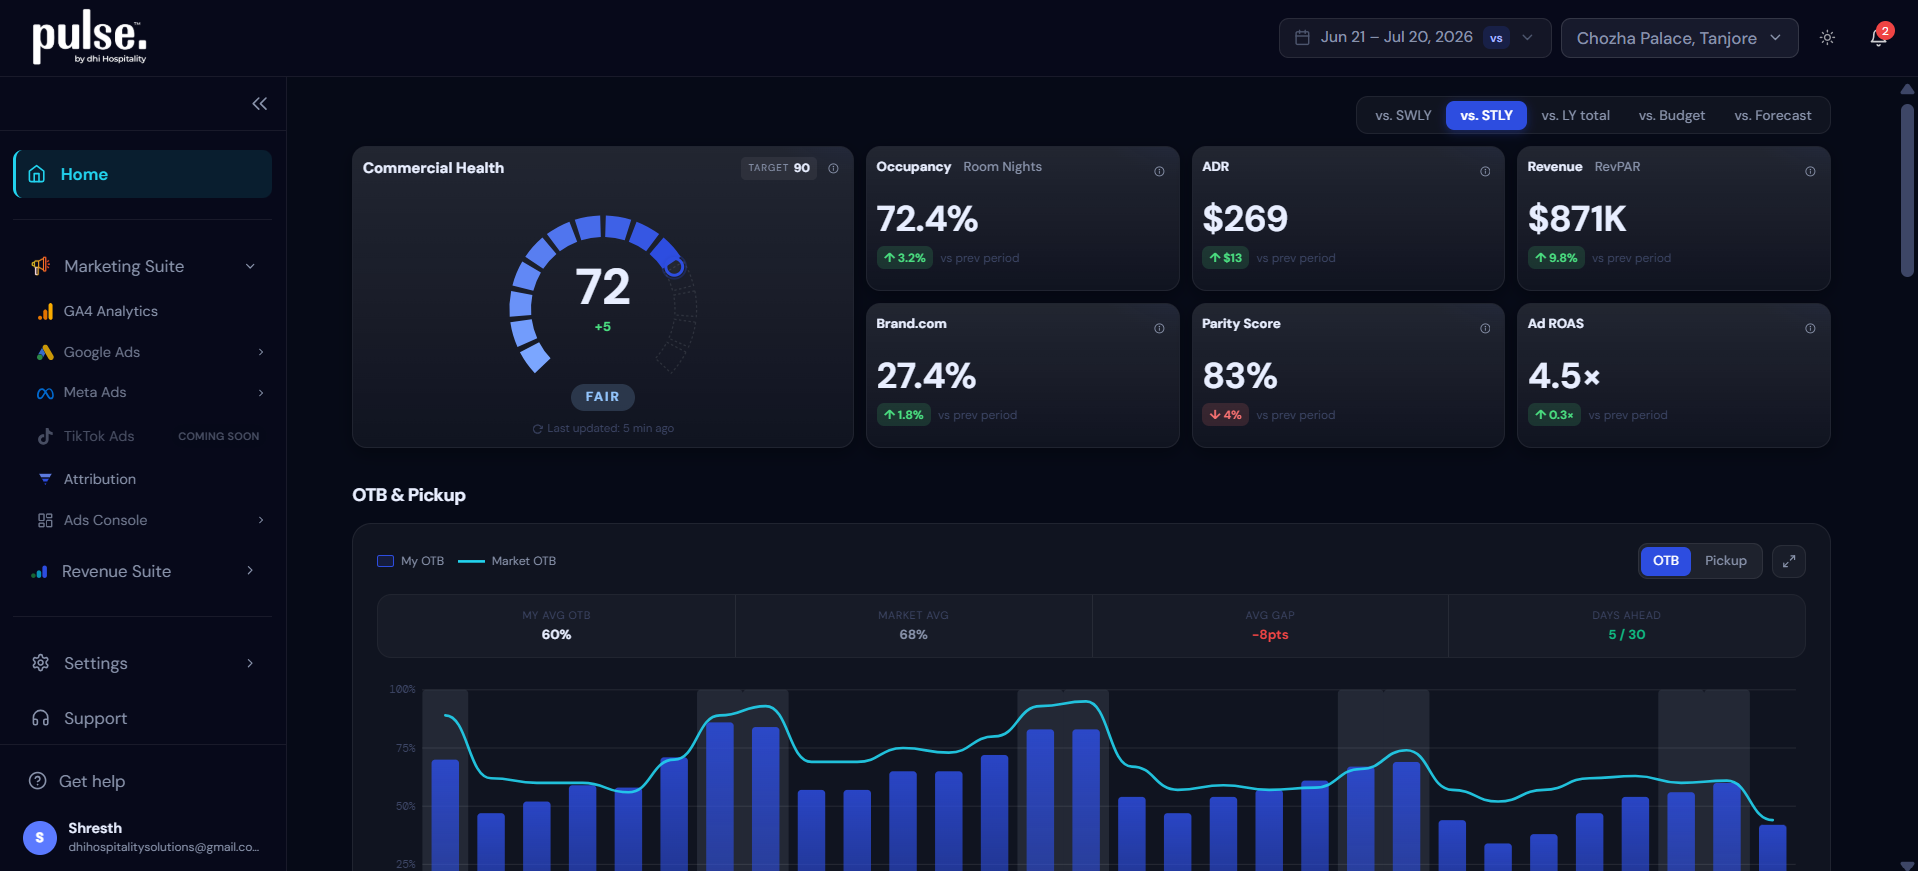This screenshot has width=1918, height=871.
Task: Click the $871K revenue value
Action: pyautogui.click(x=1577, y=219)
